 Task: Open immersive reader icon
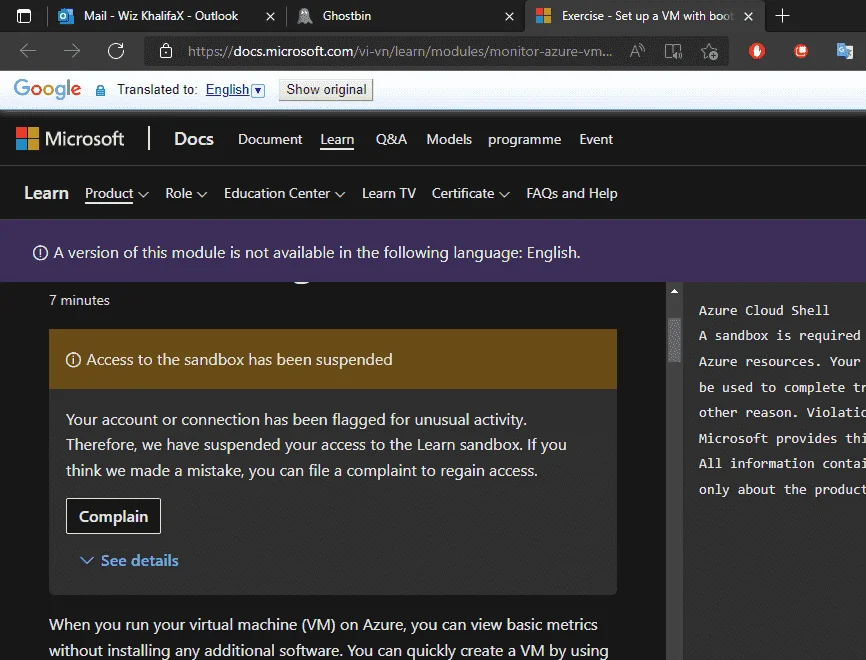tap(673, 51)
